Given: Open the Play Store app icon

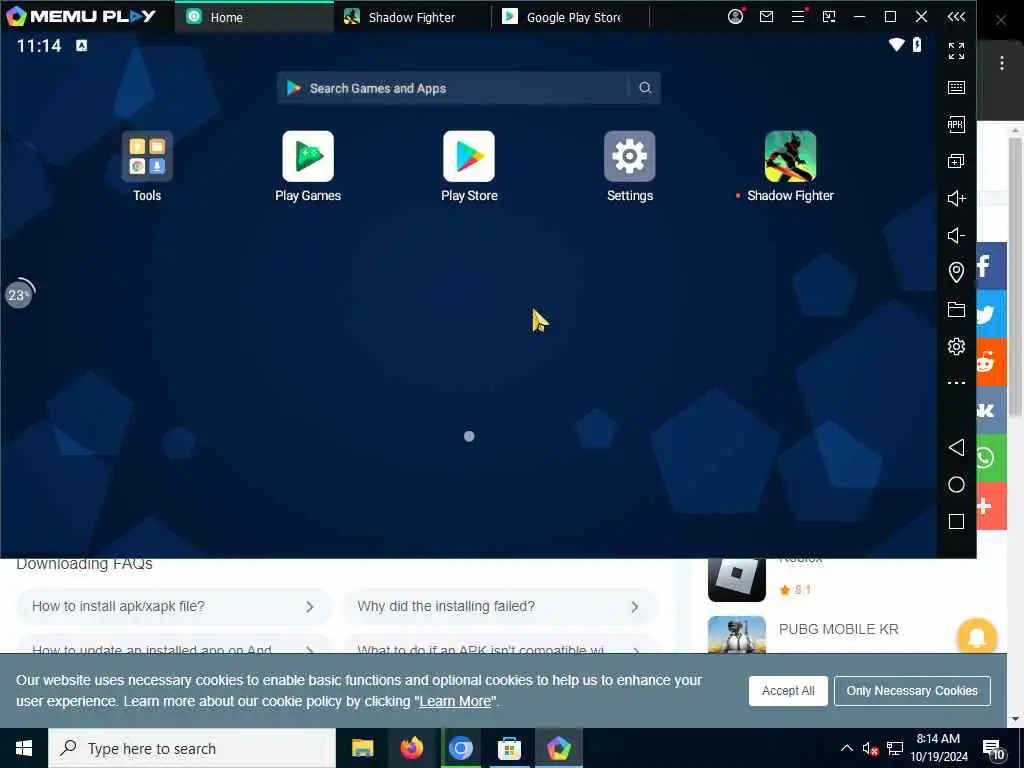Looking at the screenshot, I should pos(469,156).
